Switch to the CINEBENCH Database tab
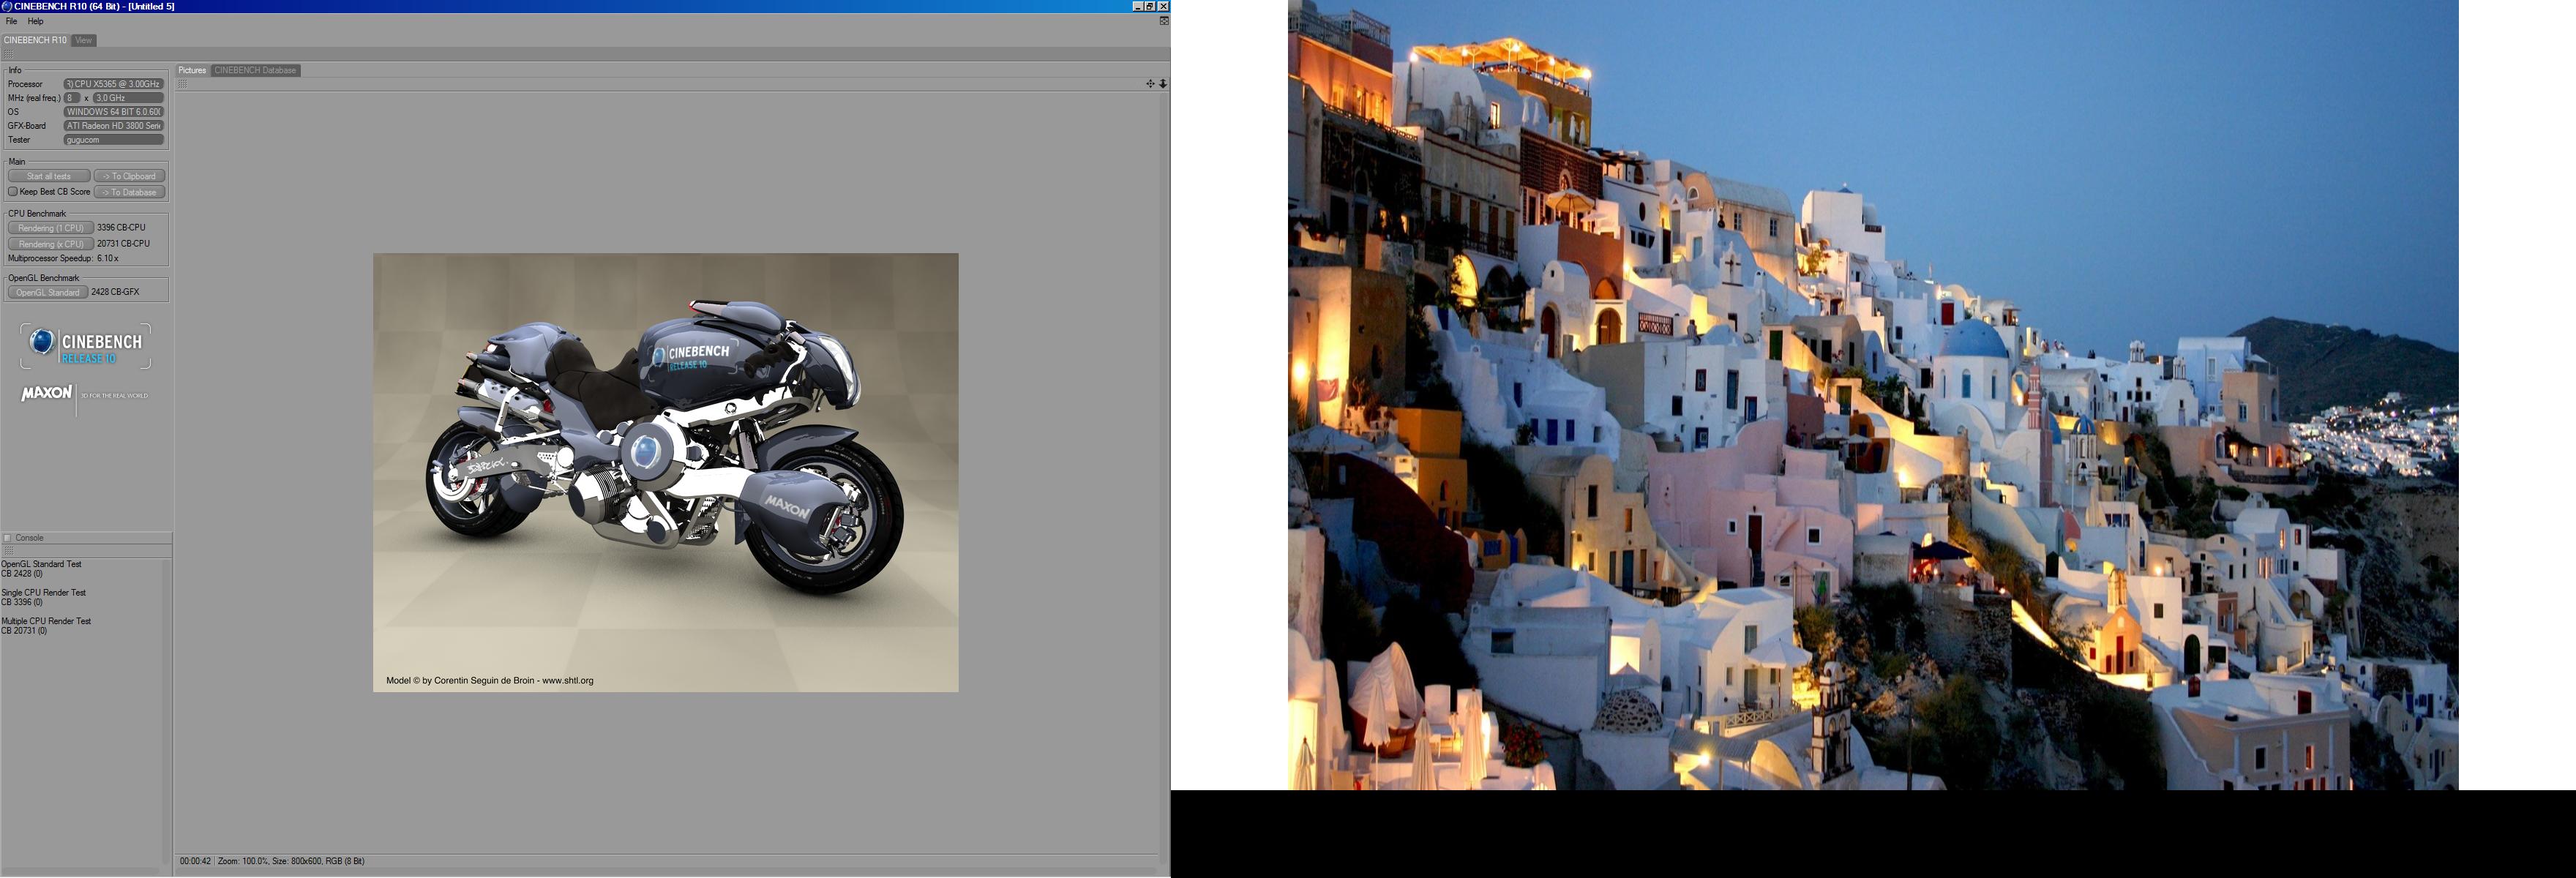 [255, 70]
